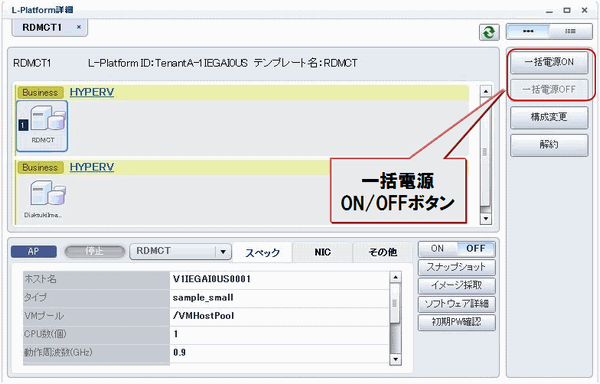Viewport: 600px width, 384px height.
Task: Click the ホスト名 row label
Action: 41,279
